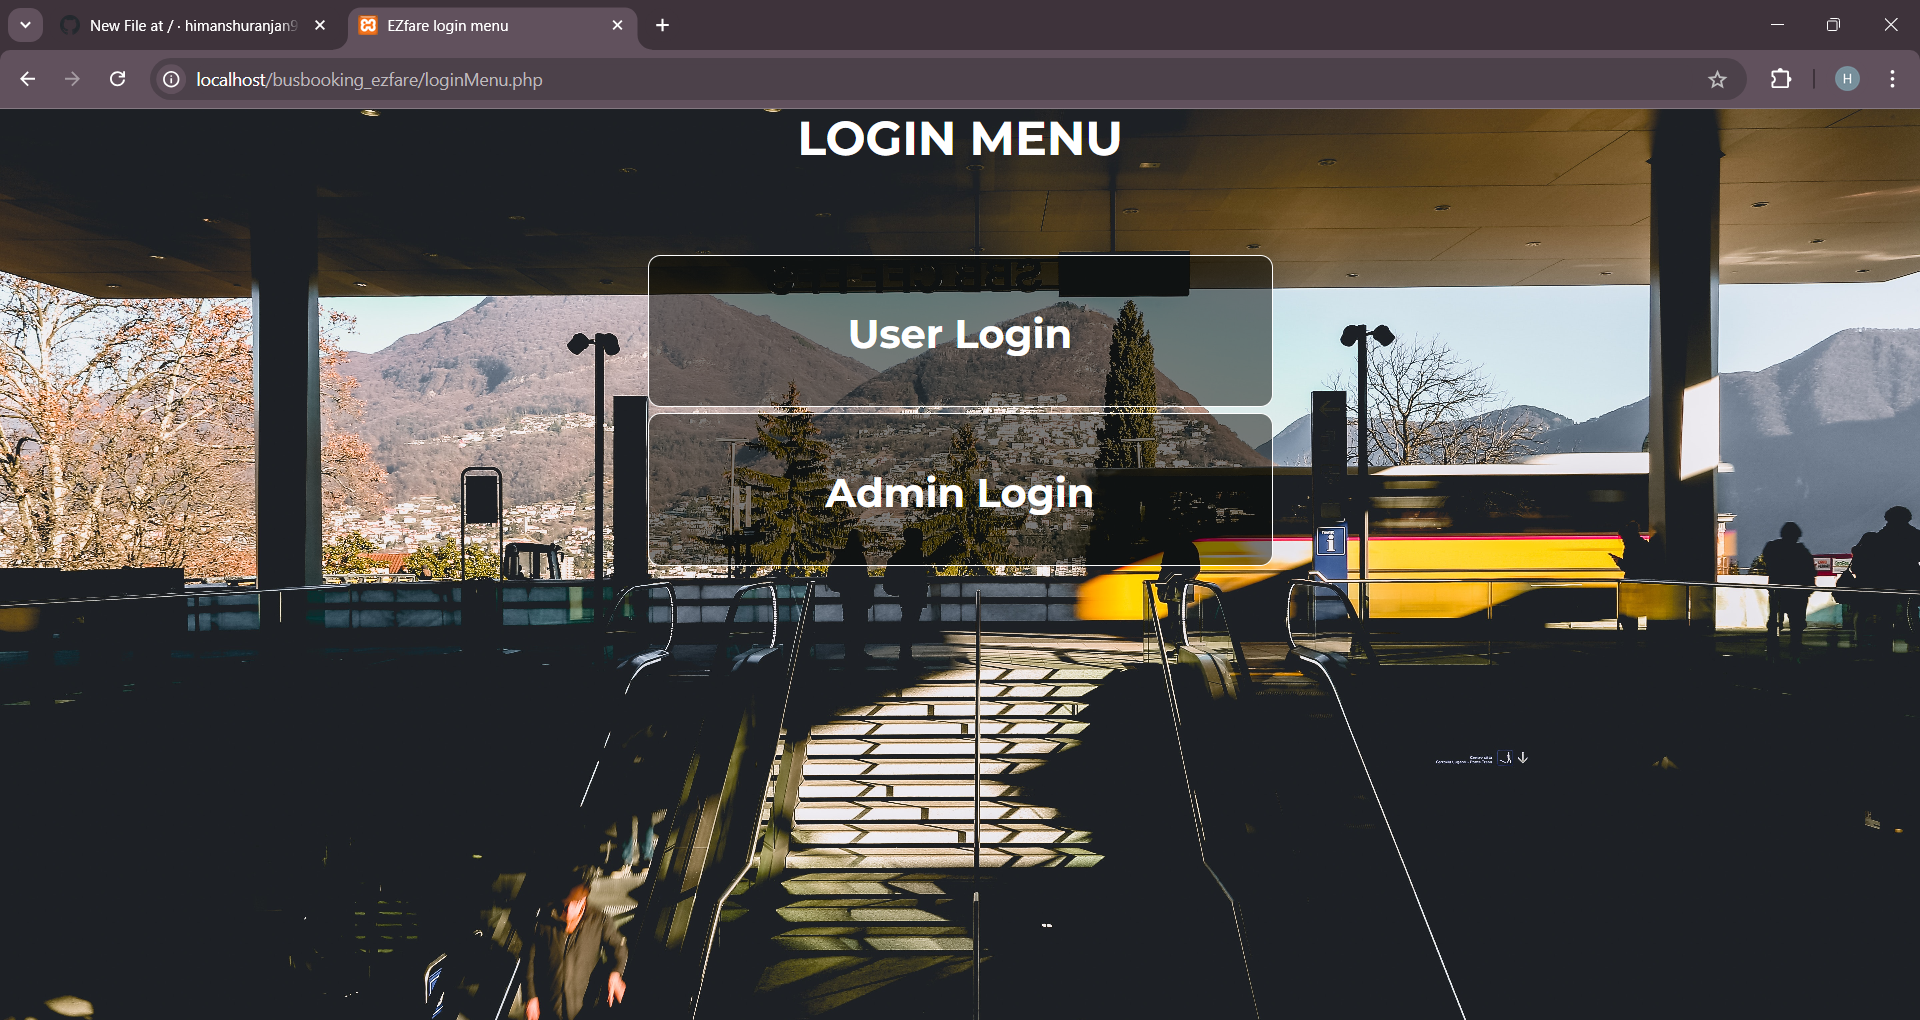Minimize the browser window
The width and height of the screenshot is (1920, 1020).
1777,25
